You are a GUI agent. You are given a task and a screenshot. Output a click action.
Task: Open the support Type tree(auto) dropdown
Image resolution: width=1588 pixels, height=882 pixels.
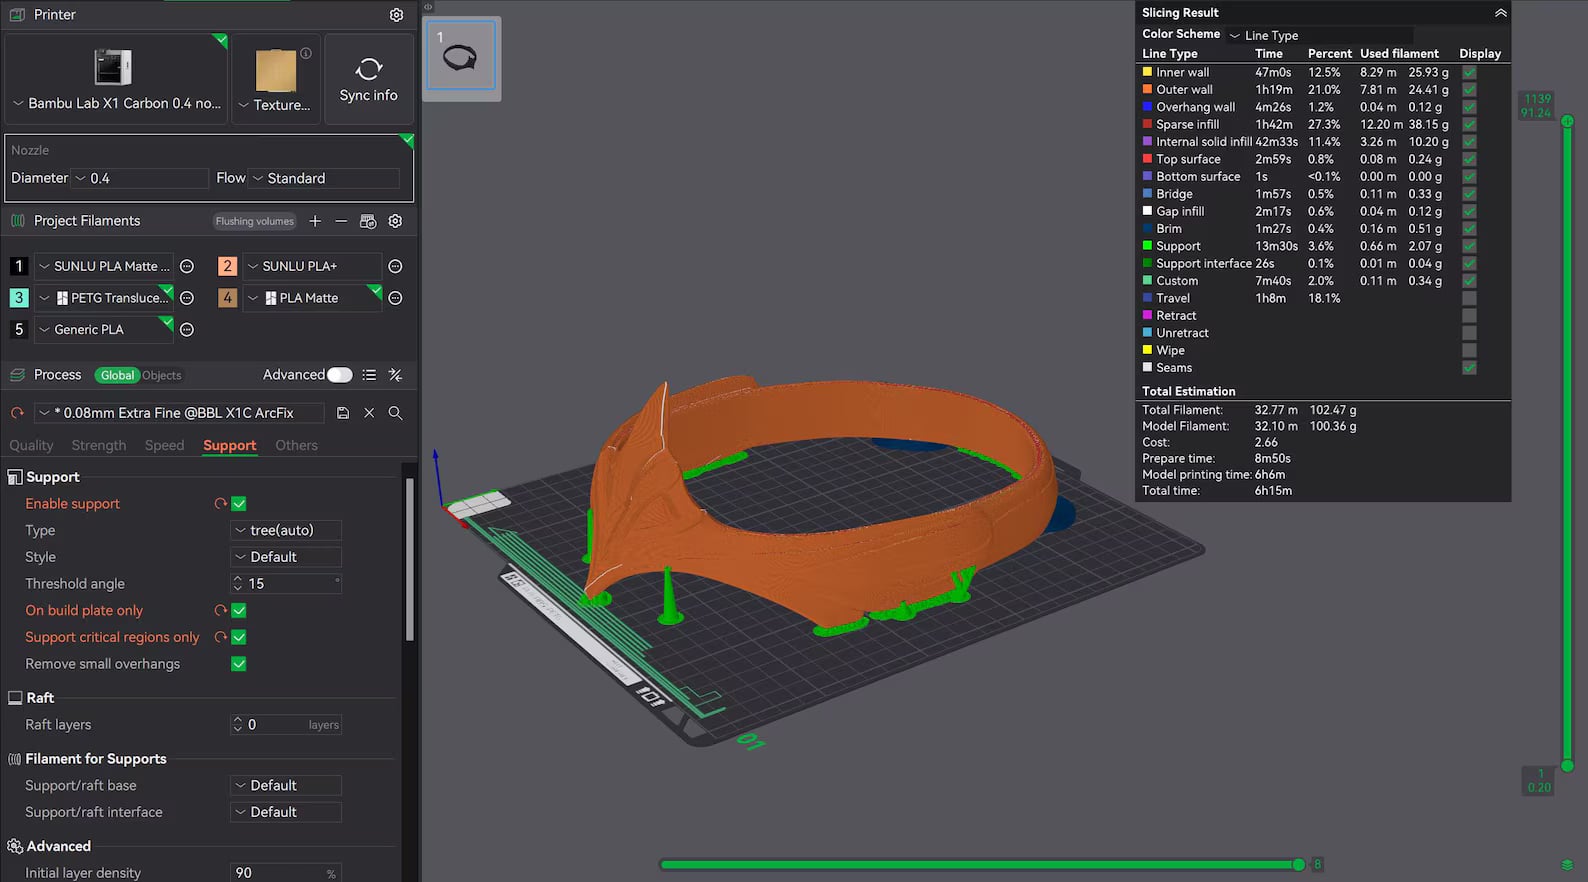[286, 530]
